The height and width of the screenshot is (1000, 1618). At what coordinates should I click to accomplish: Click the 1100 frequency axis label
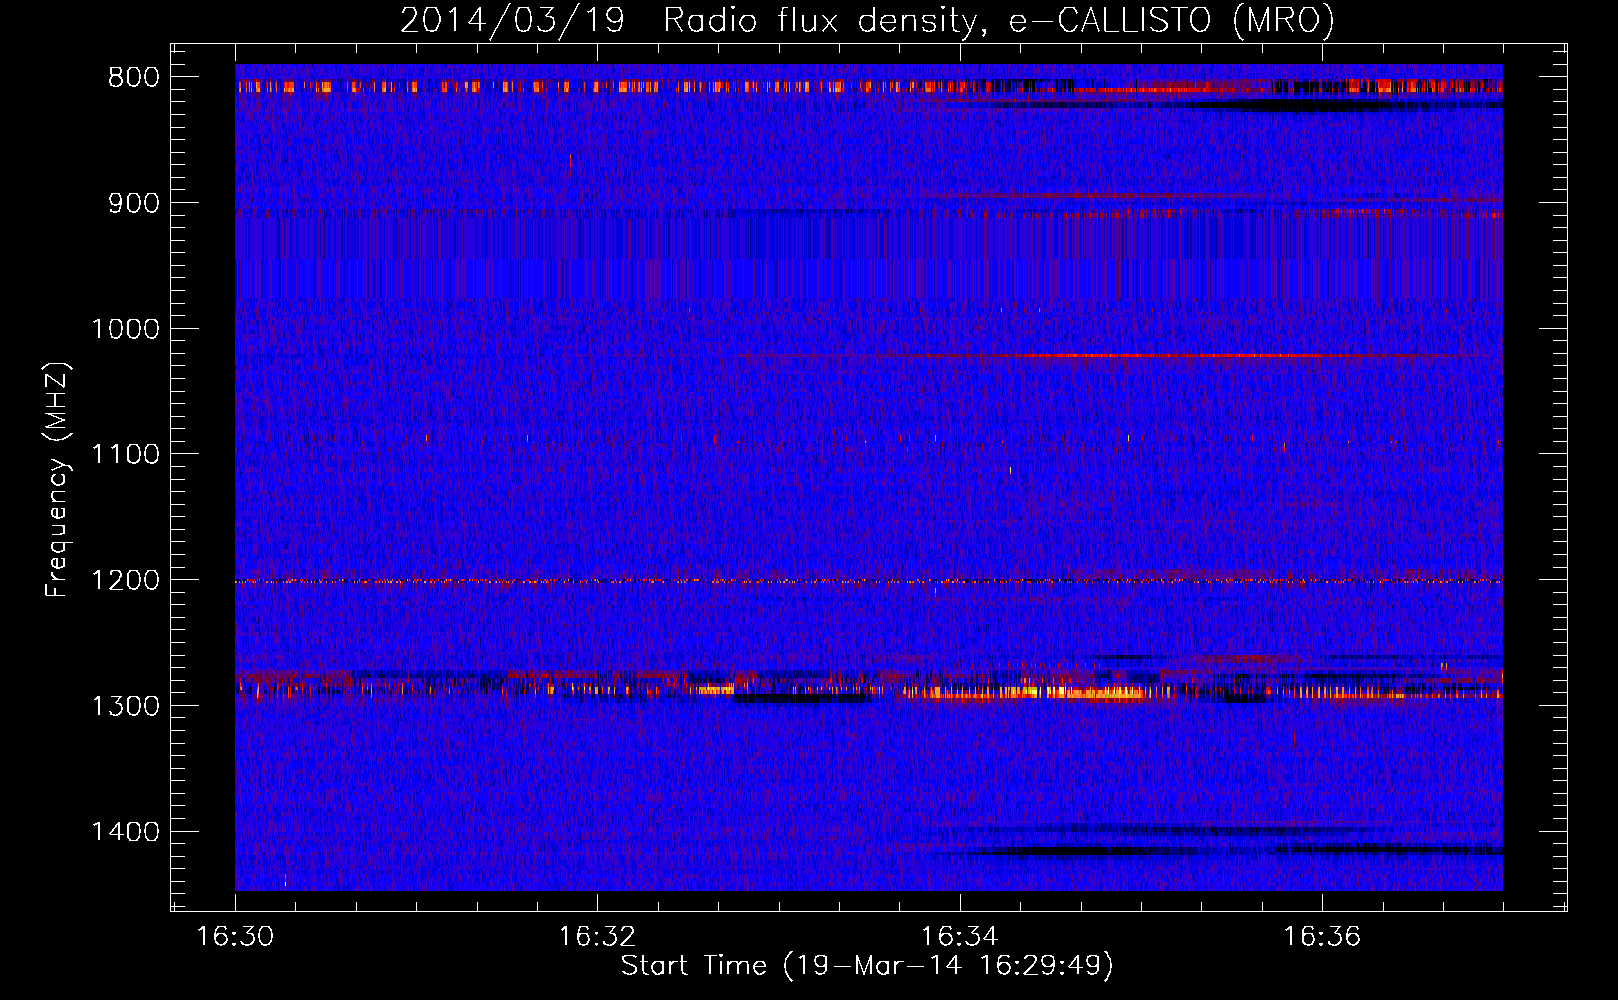[125, 455]
